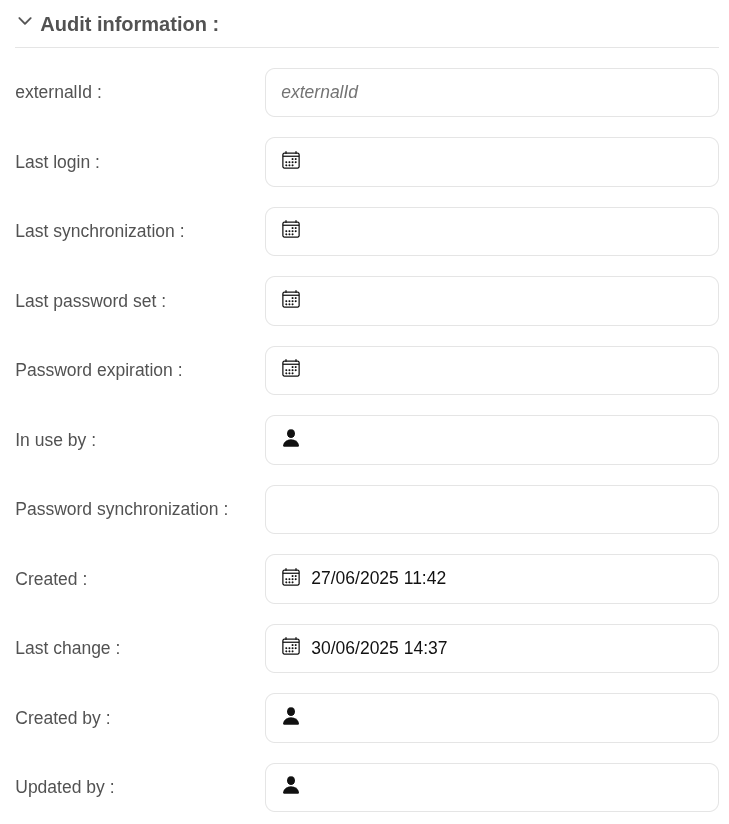
Task: Click the Last login calendar icon
Action: [291, 160]
